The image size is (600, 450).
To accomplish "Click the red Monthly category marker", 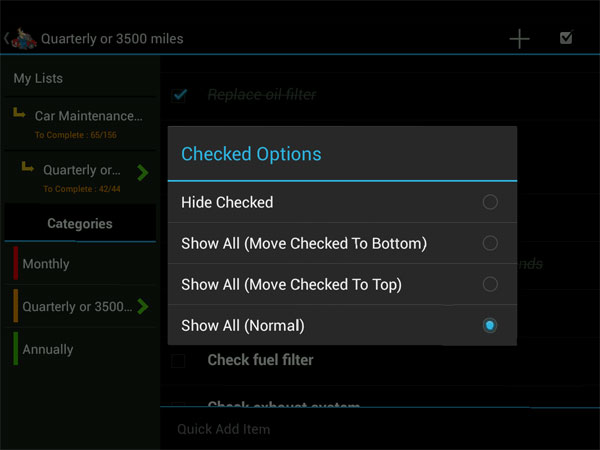I will pos(15,264).
